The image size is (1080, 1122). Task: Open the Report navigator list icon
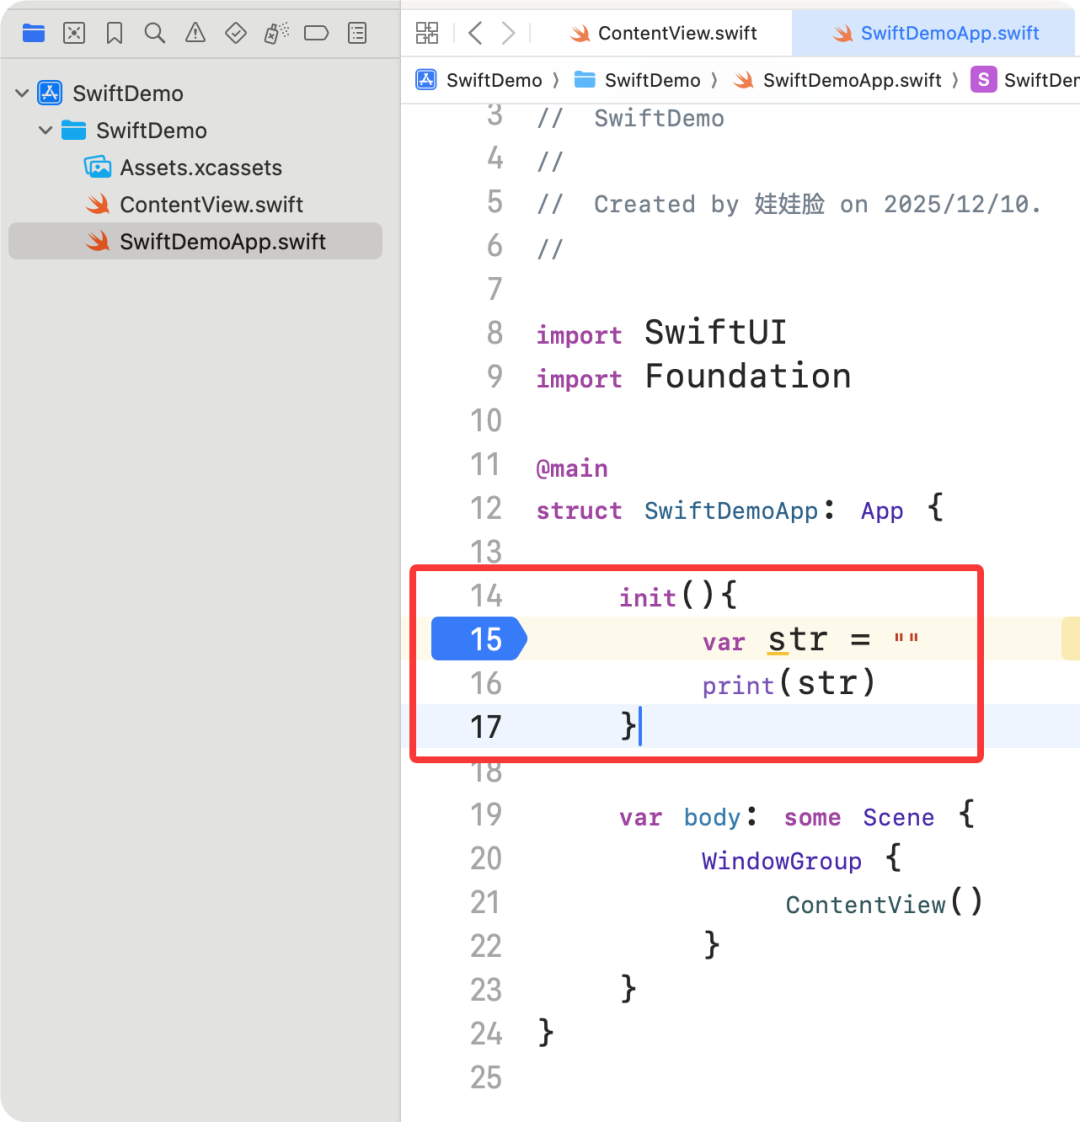[x=357, y=33]
